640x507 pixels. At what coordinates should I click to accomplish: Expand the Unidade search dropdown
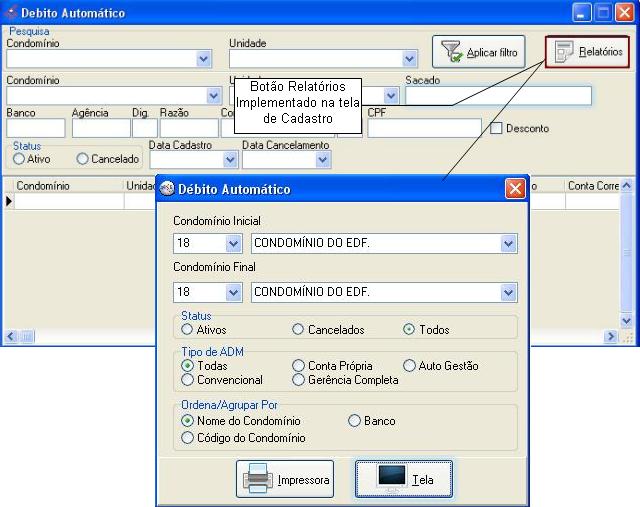point(408,59)
